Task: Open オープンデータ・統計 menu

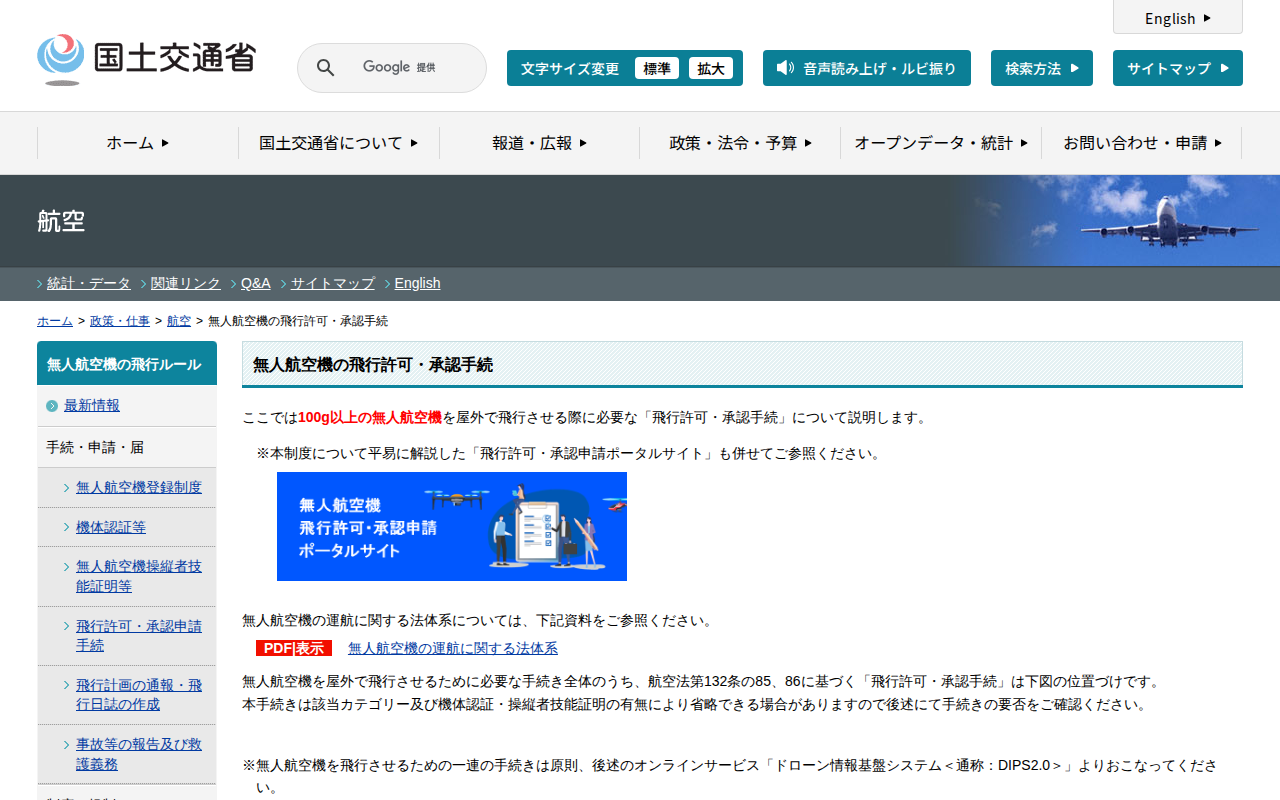Action: click(941, 143)
